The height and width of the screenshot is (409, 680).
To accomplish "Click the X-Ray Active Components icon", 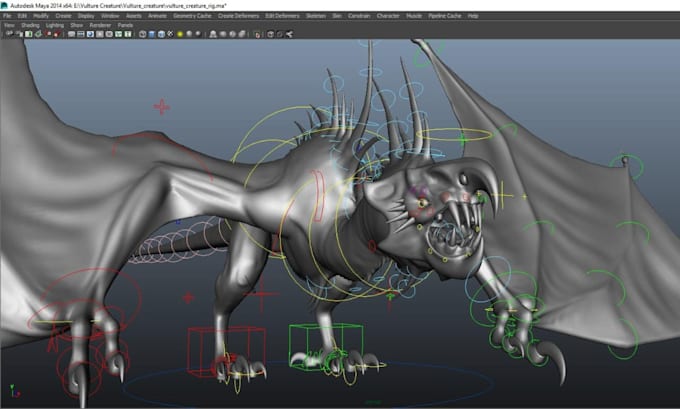I will tap(232, 34).
